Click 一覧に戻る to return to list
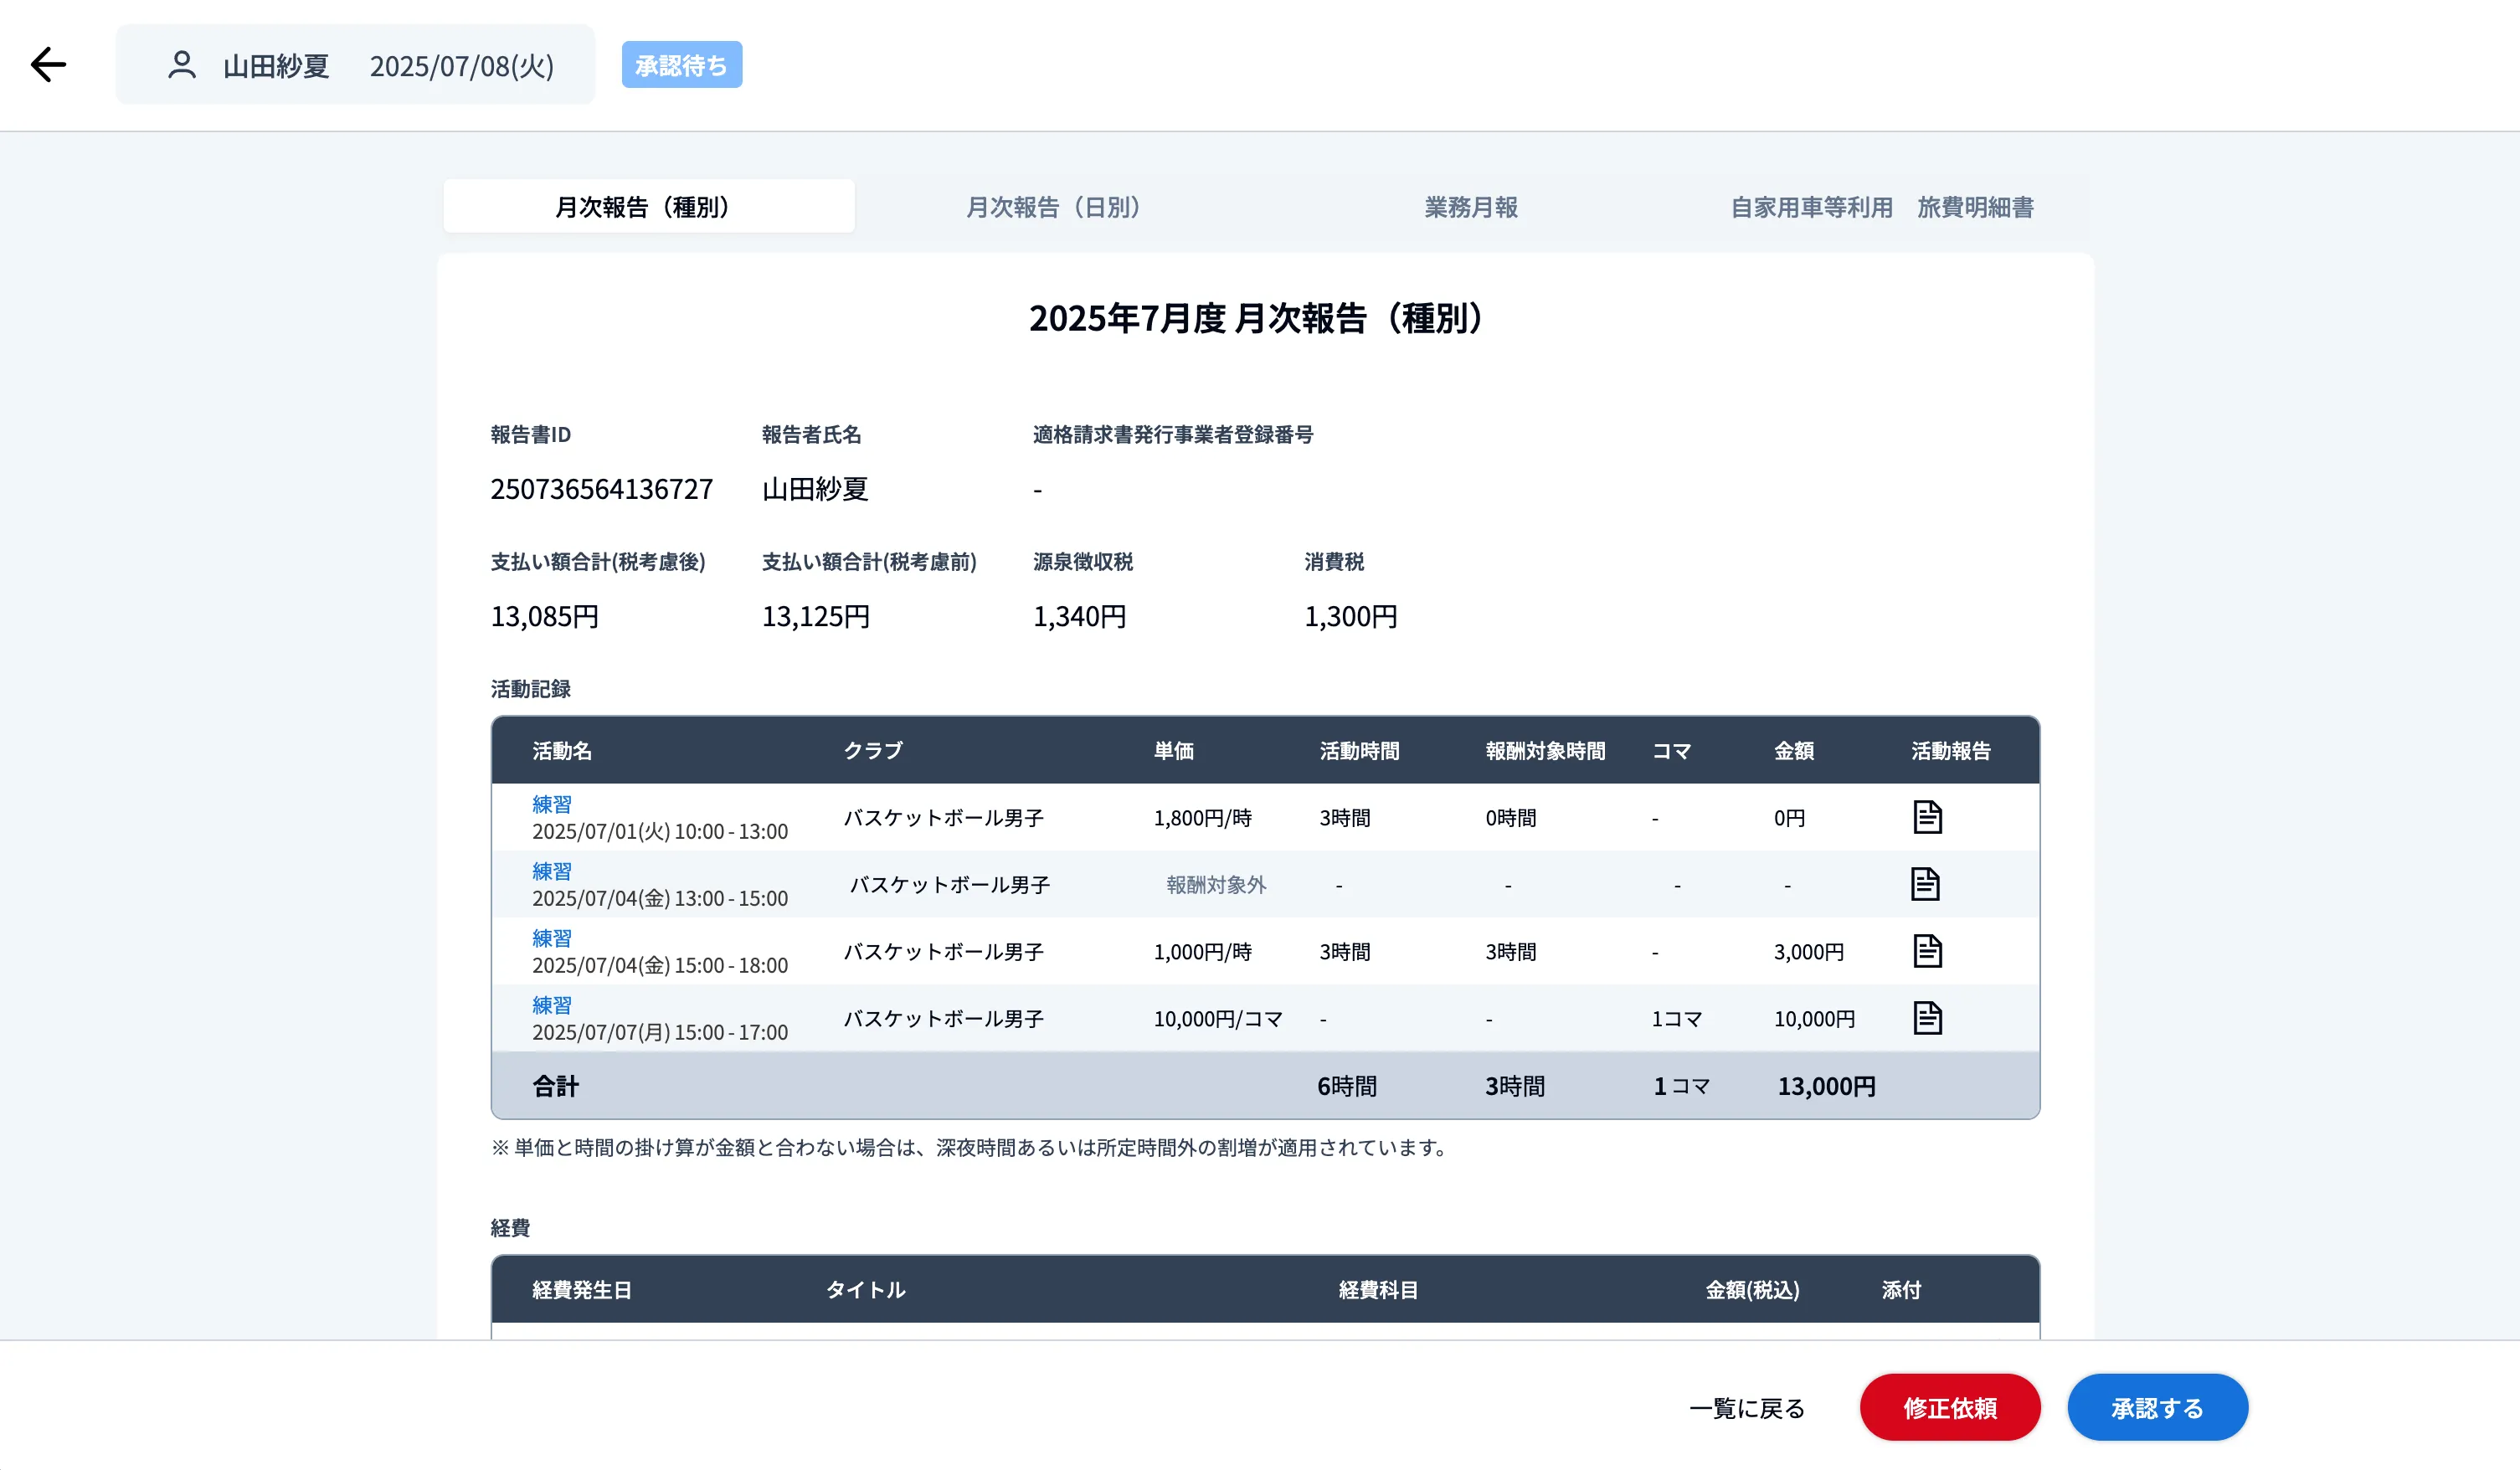2520x1470 pixels. [x=1746, y=1408]
